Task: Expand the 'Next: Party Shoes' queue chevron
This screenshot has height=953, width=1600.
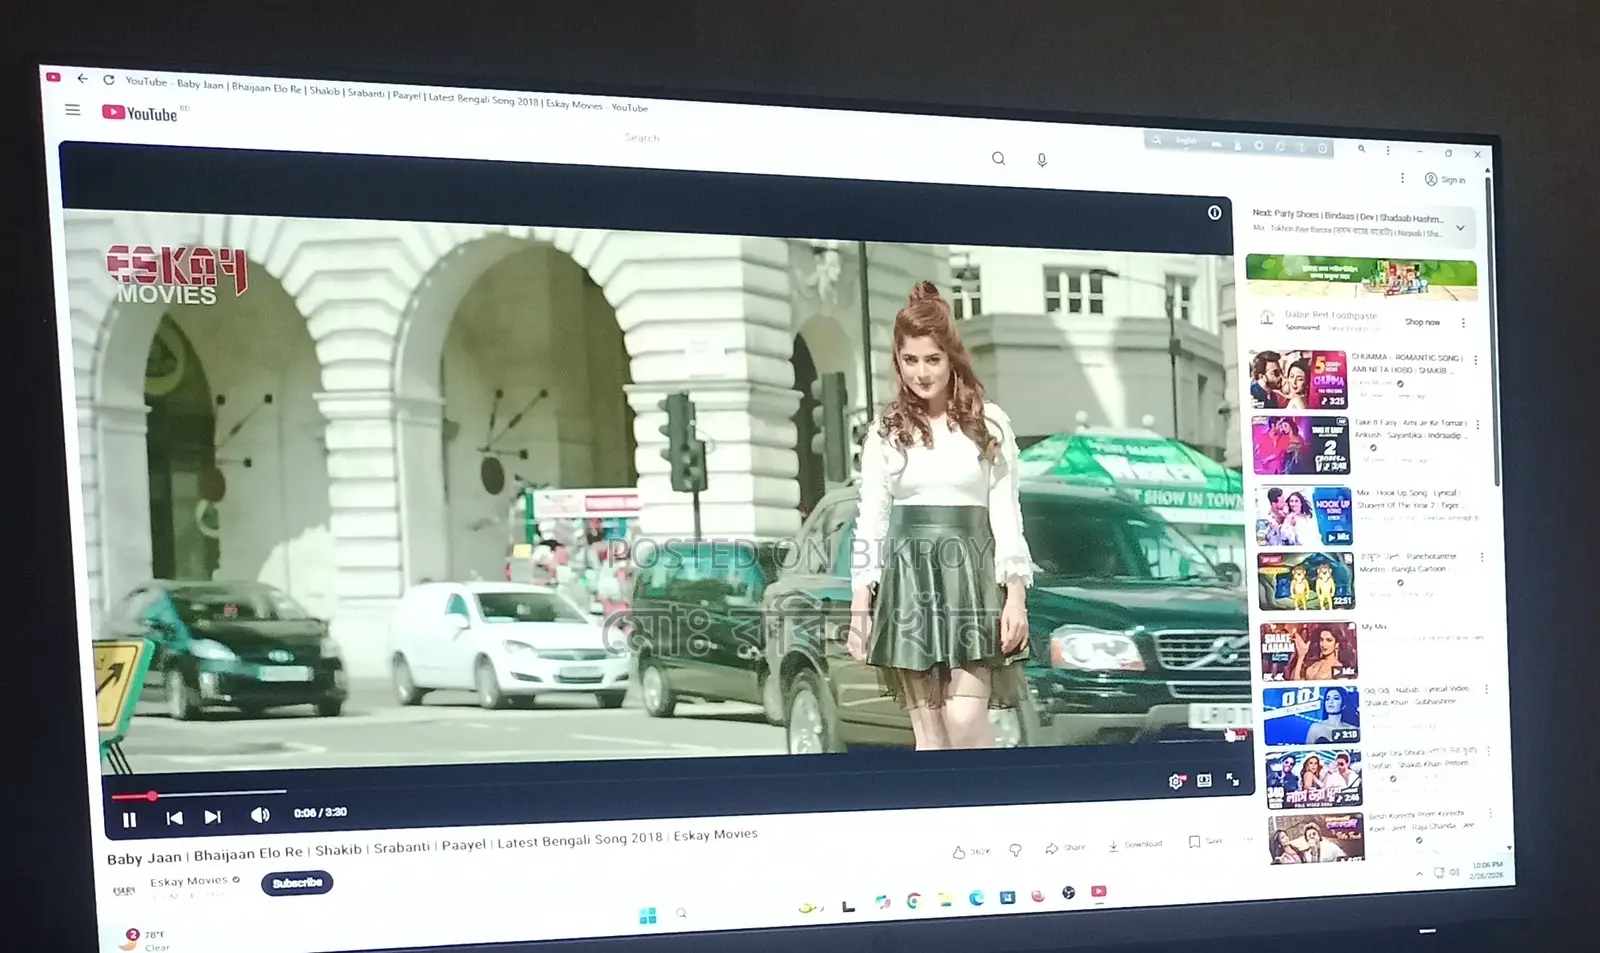Action: 1460,228
